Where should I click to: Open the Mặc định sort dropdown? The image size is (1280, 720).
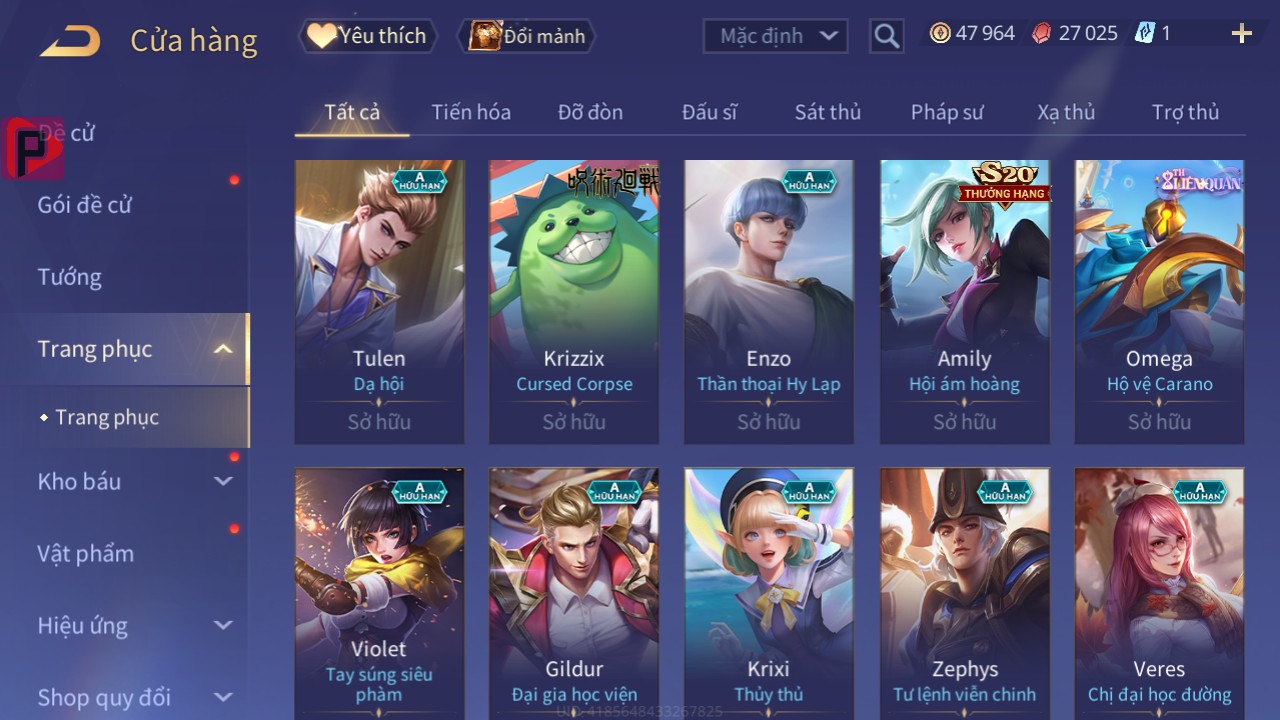tap(775, 36)
